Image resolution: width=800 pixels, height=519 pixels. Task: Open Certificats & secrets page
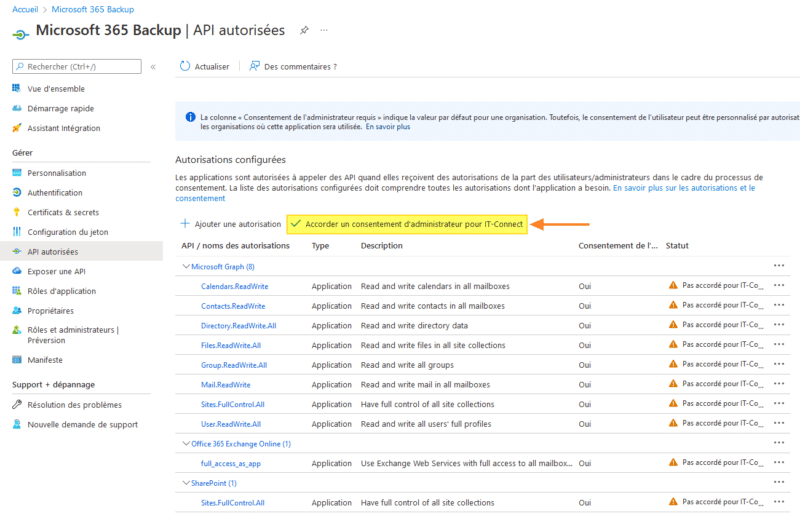click(63, 212)
